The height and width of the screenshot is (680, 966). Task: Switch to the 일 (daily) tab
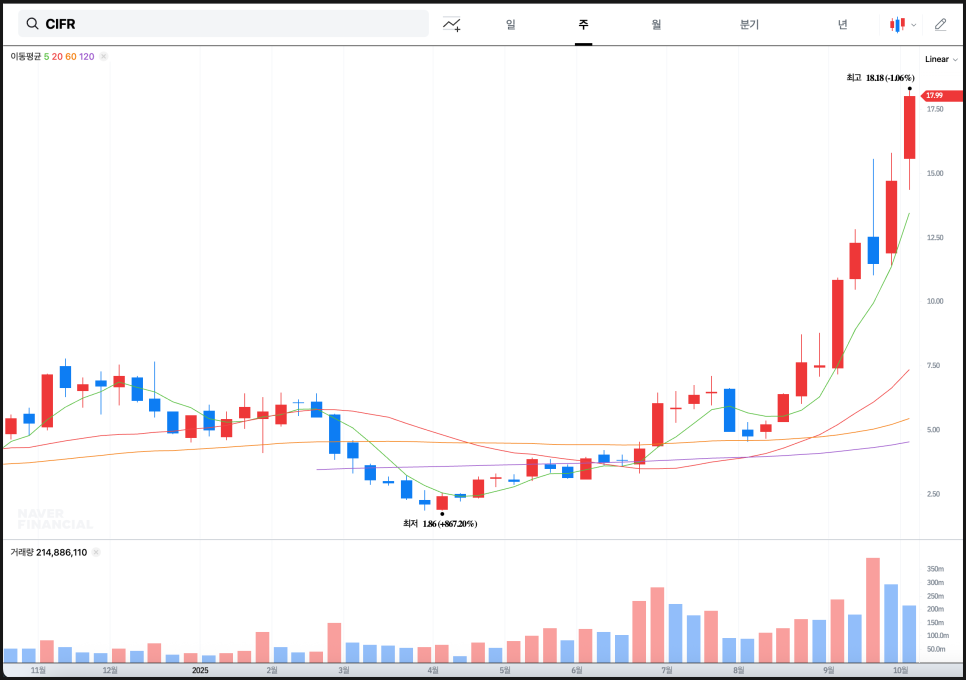click(x=511, y=24)
